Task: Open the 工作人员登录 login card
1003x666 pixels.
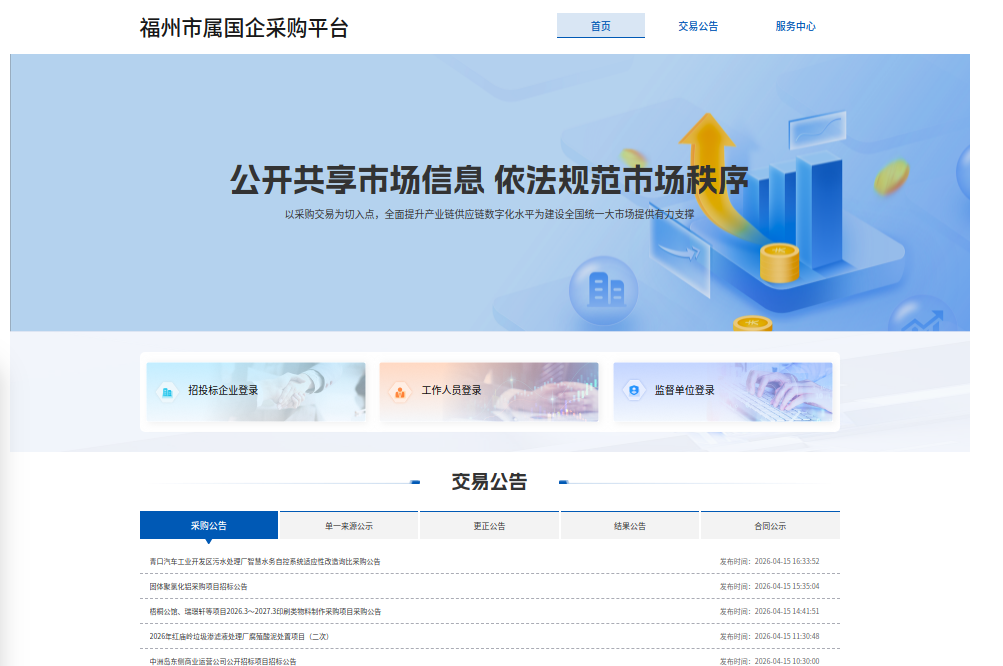Action: [x=489, y=391]
